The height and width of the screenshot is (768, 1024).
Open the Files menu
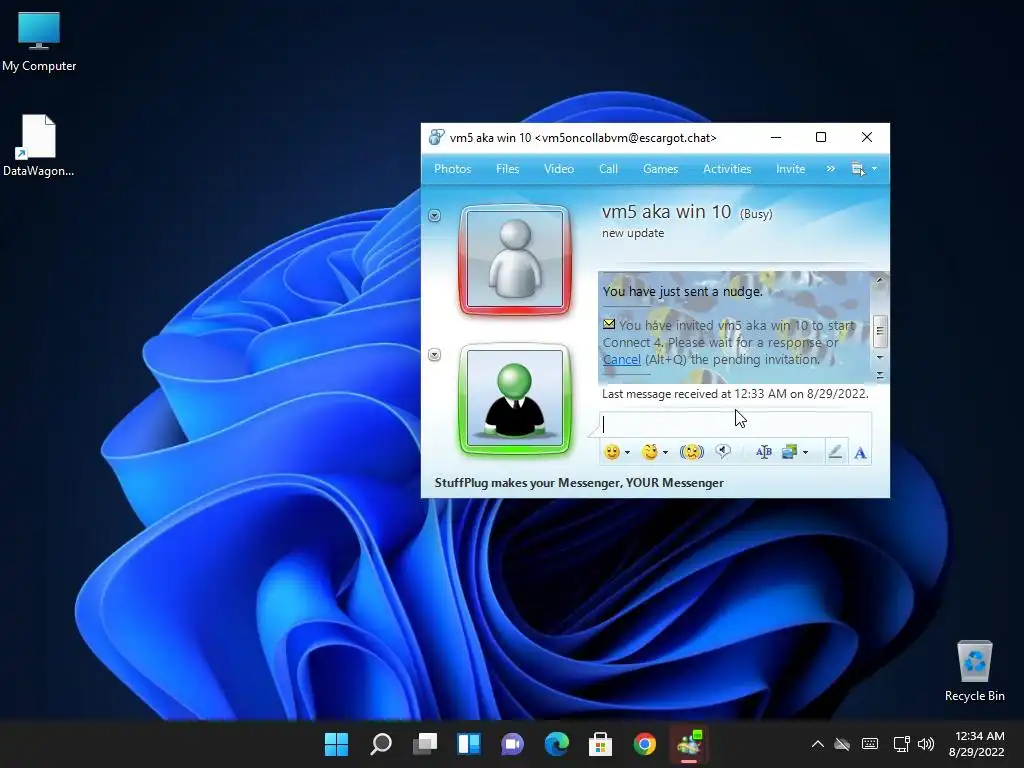click(507, 168)
